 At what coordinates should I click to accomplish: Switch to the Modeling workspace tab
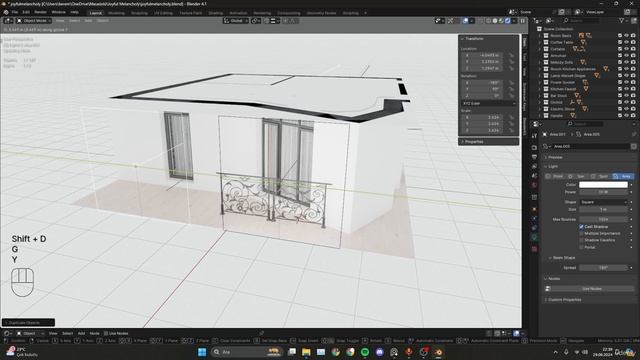(x=116, y=13)
